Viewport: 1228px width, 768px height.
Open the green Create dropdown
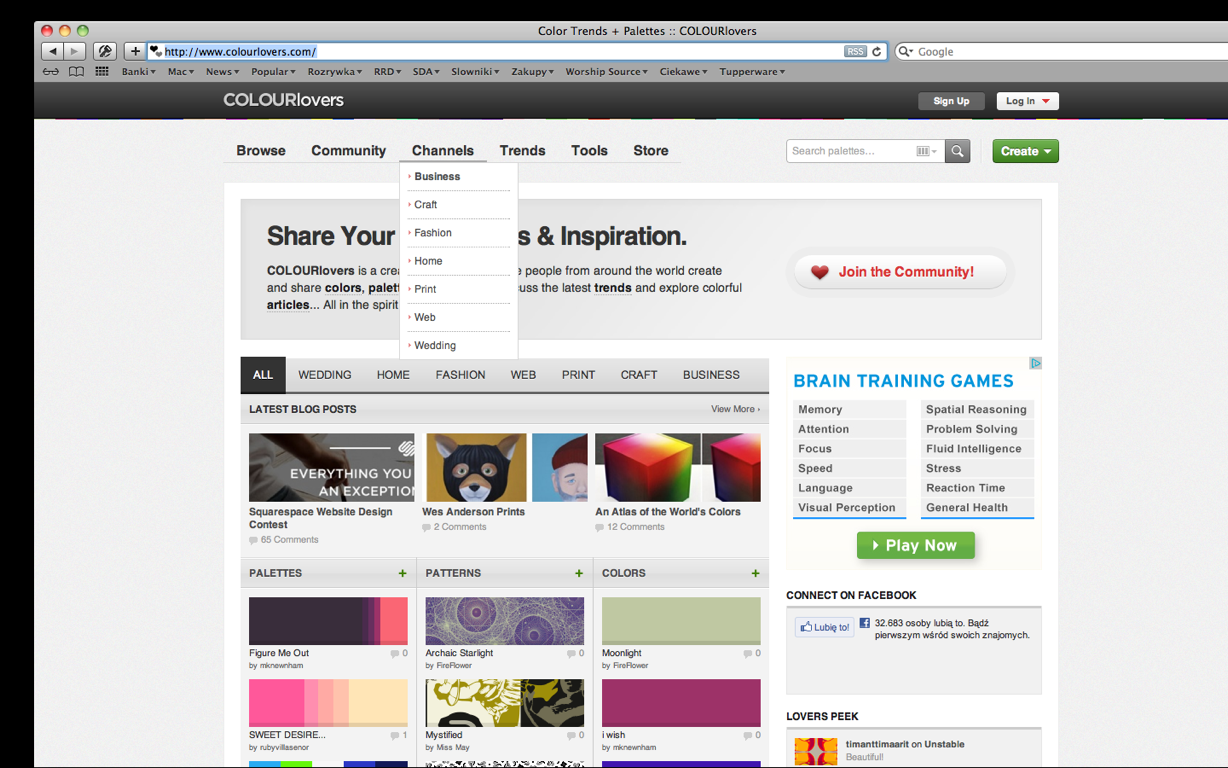(x=1026, y=151)
